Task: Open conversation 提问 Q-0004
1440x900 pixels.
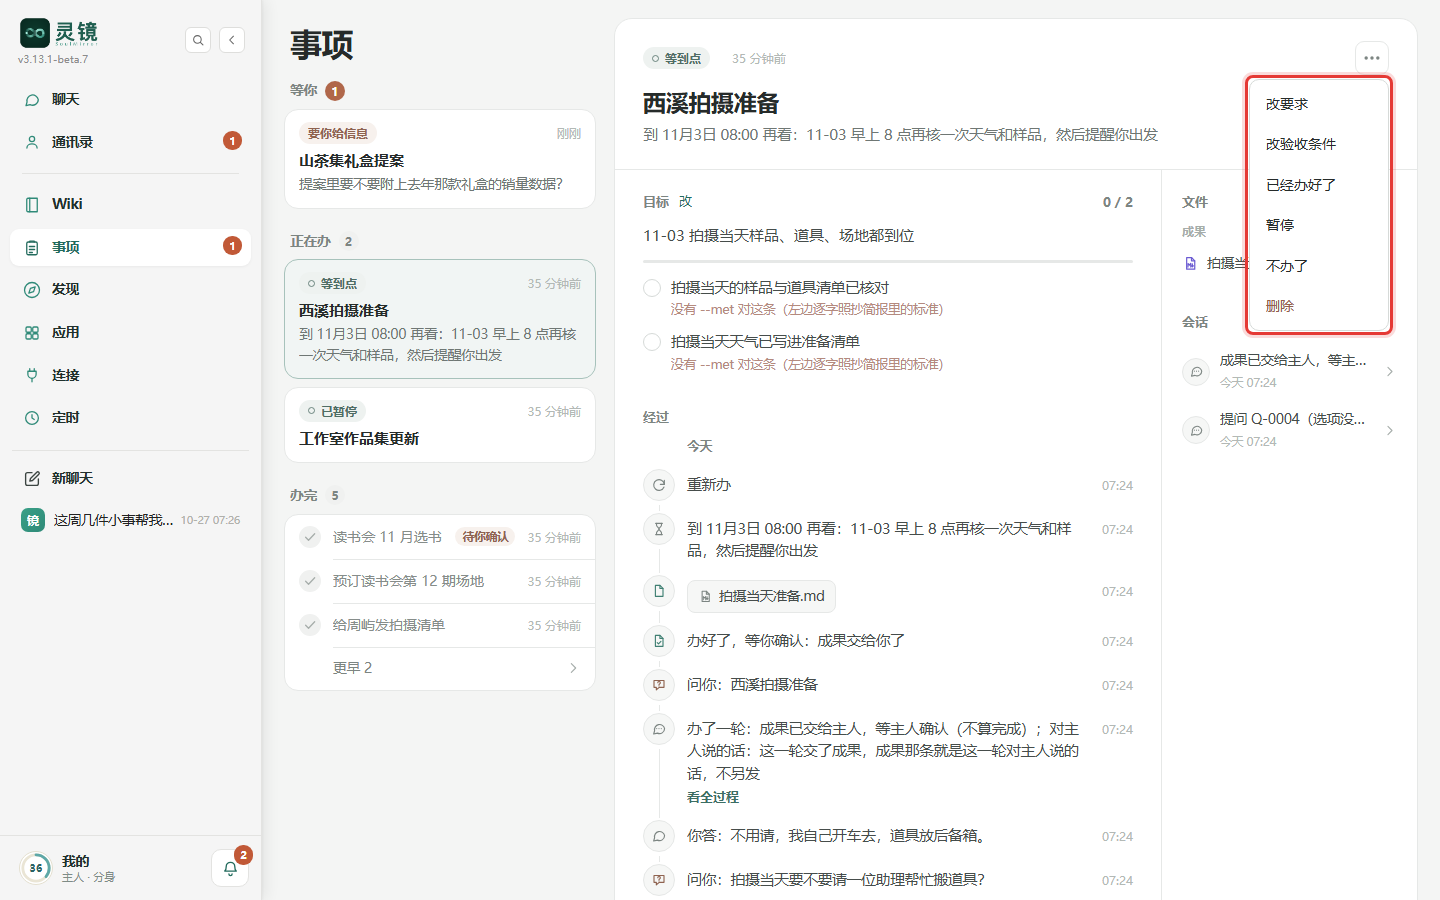Action: 1289,430
